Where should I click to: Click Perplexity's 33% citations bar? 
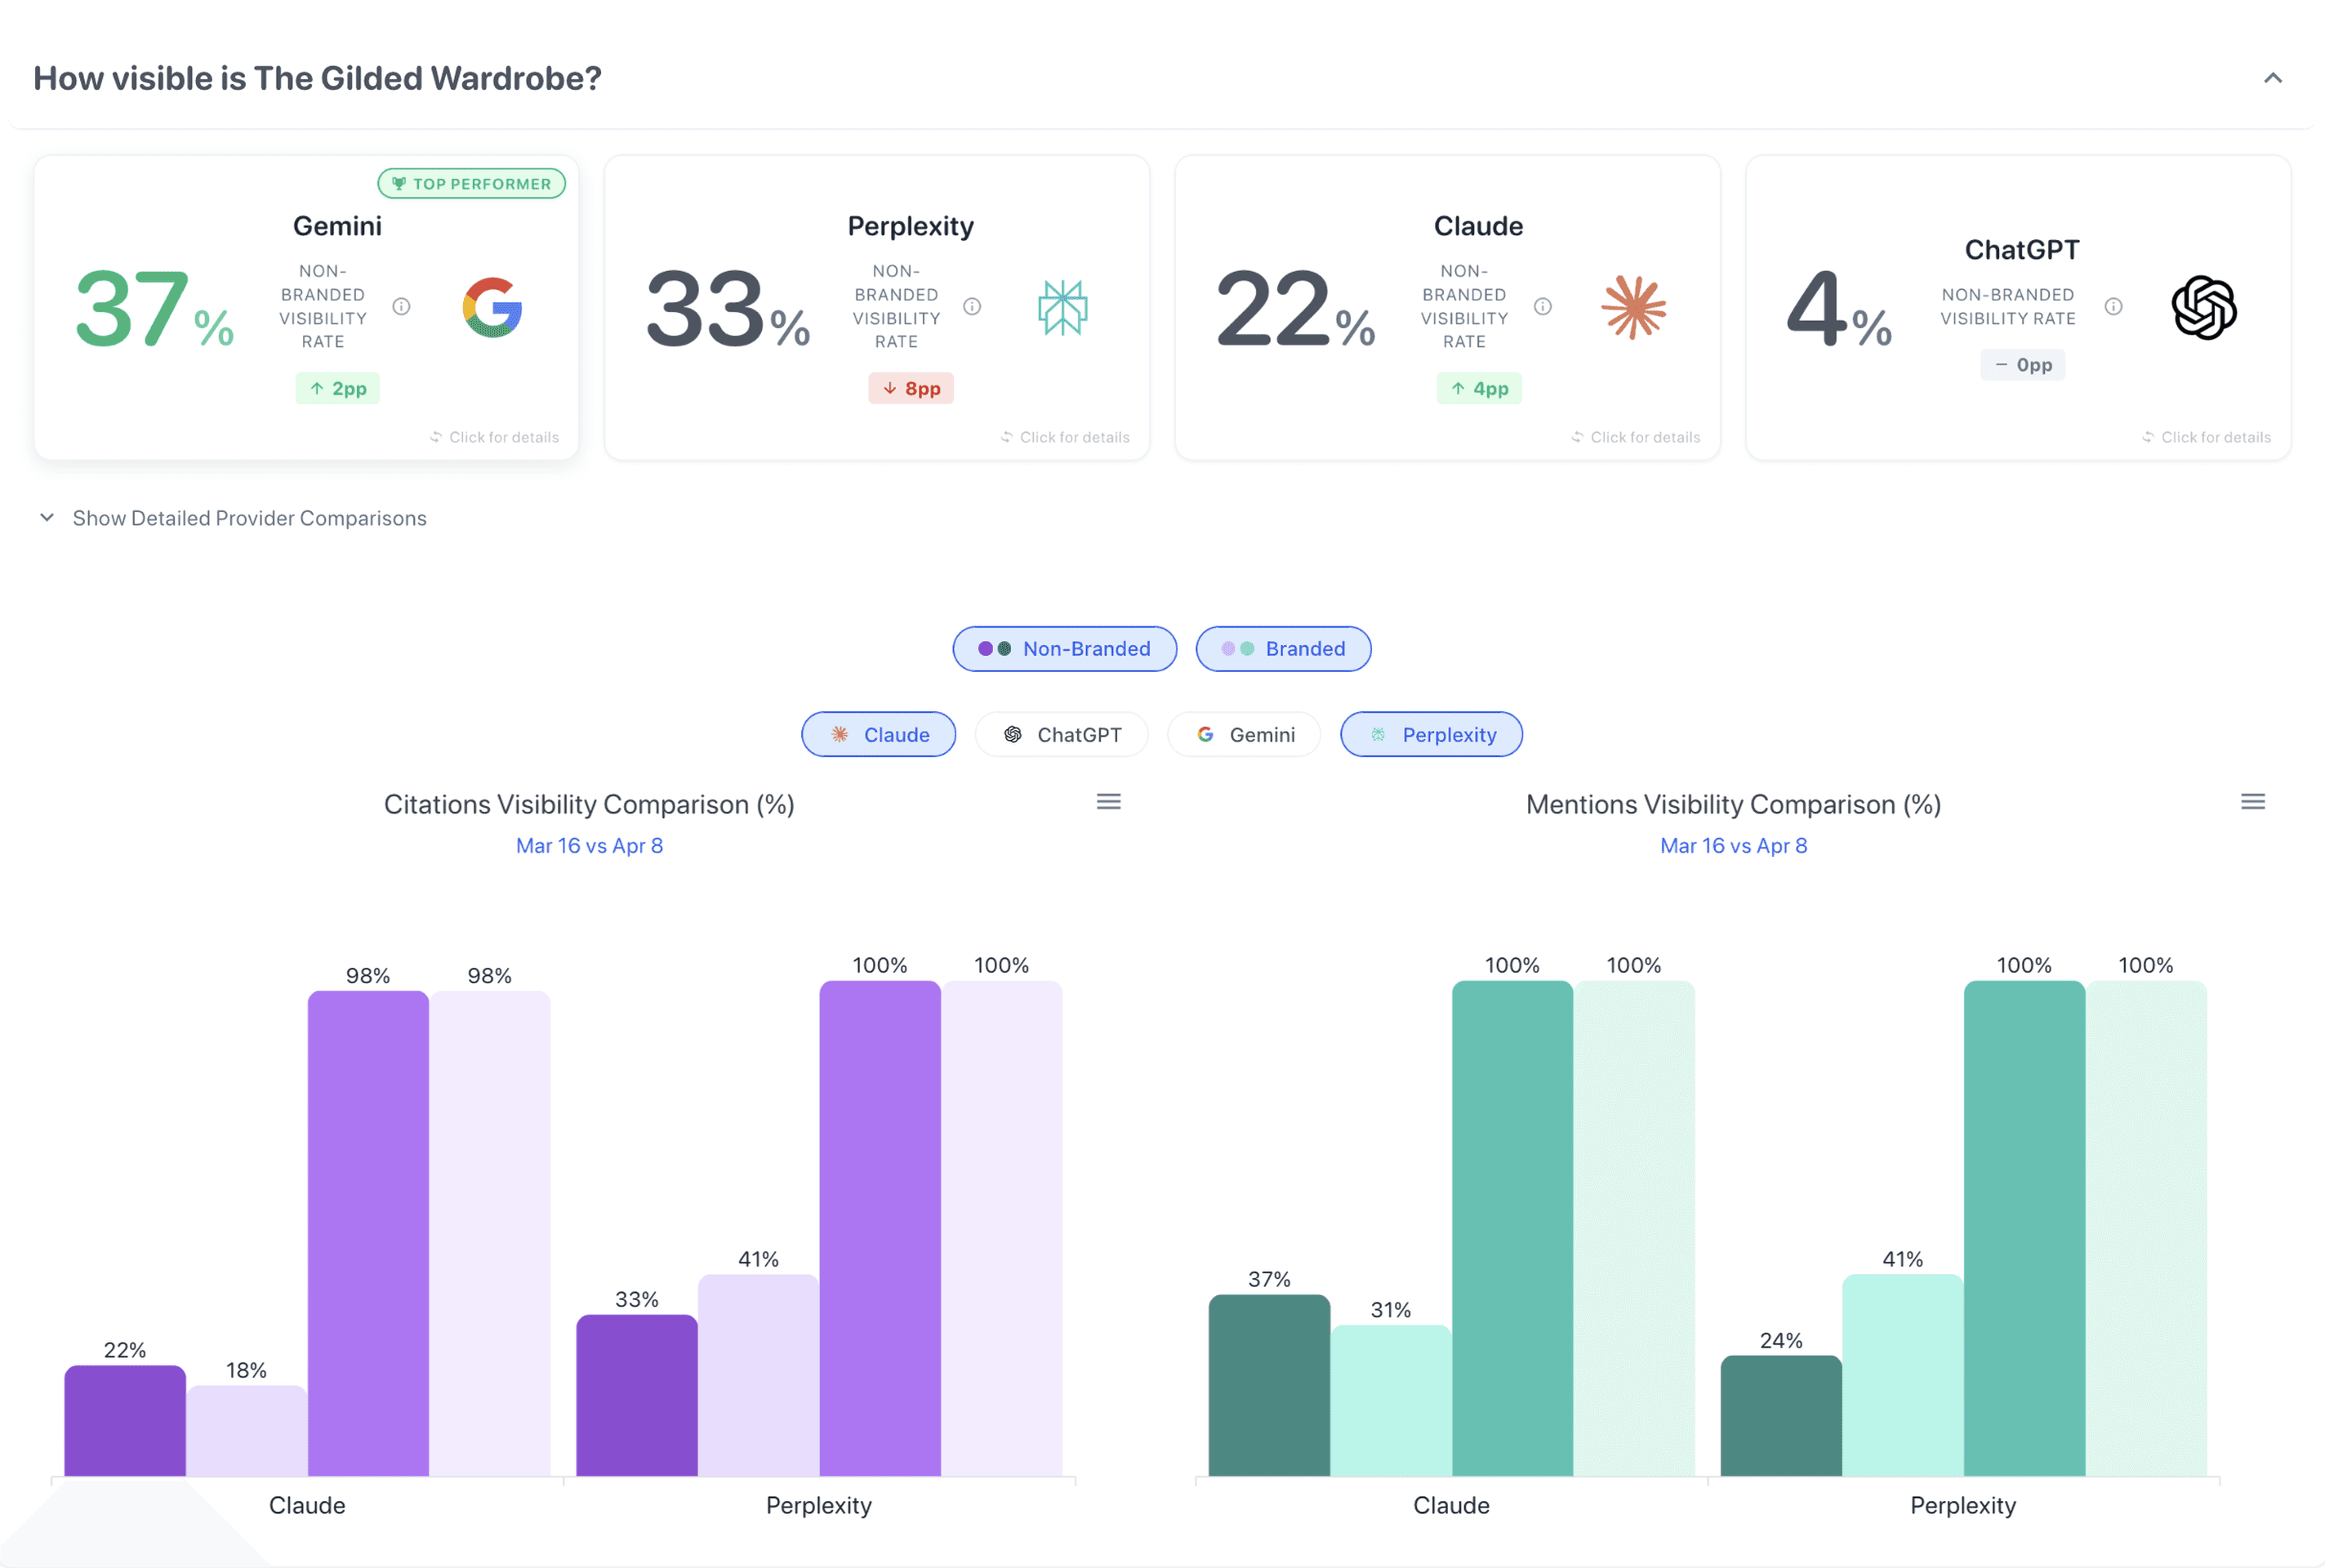637,1396
